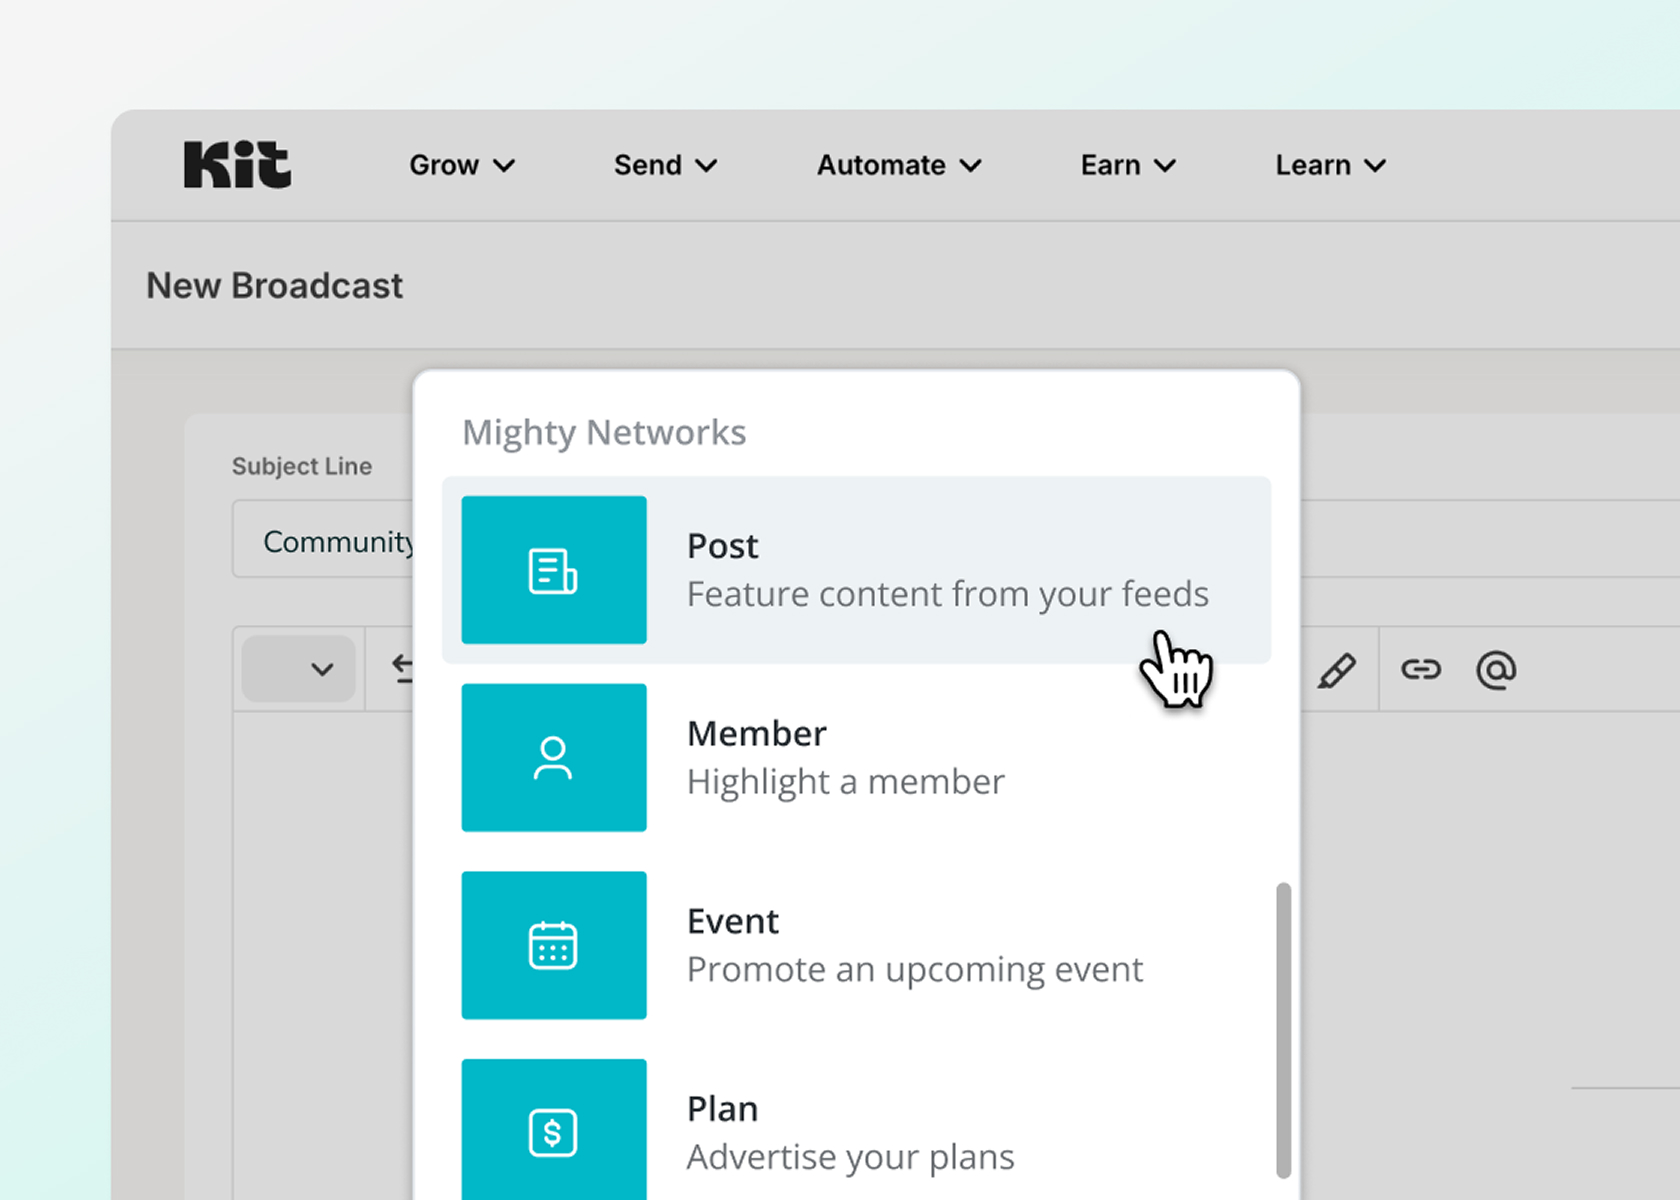
Task: Click the Kit logo
Action: click(x=237, y=165)
